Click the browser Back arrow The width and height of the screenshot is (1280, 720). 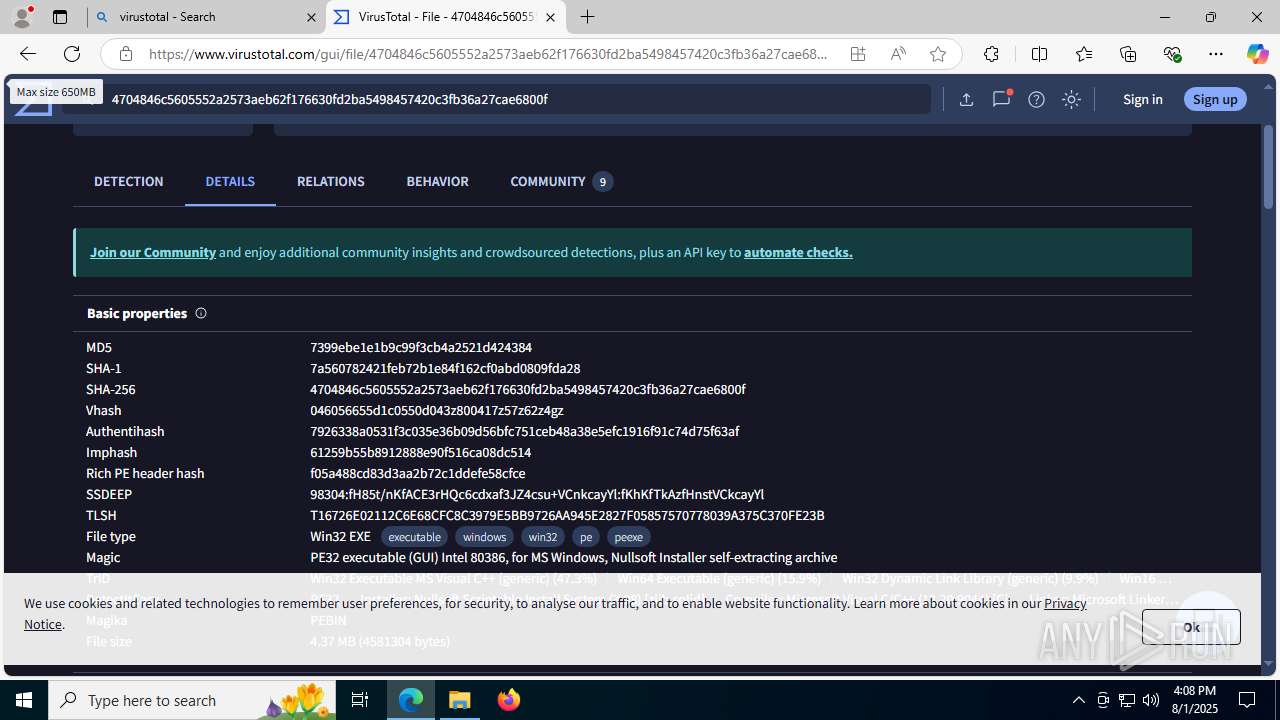pyautogui.click(x=28, y=54)
